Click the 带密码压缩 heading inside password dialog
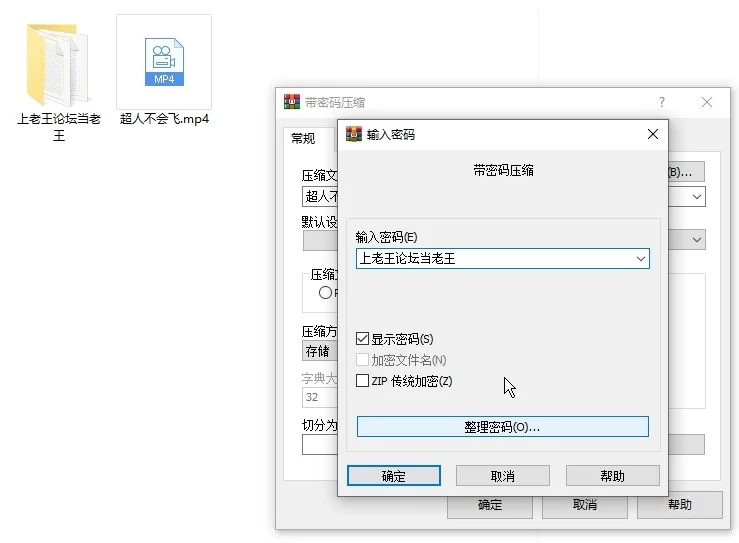Image resolution: width=739 pixels, height=543 pixels. (503, 171)
